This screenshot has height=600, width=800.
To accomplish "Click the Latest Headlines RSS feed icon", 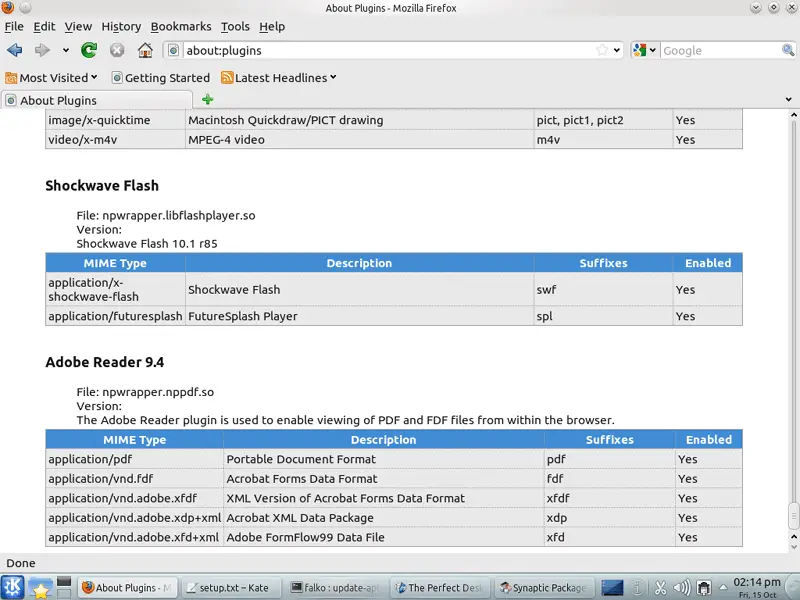I will (x=227, y=78).
